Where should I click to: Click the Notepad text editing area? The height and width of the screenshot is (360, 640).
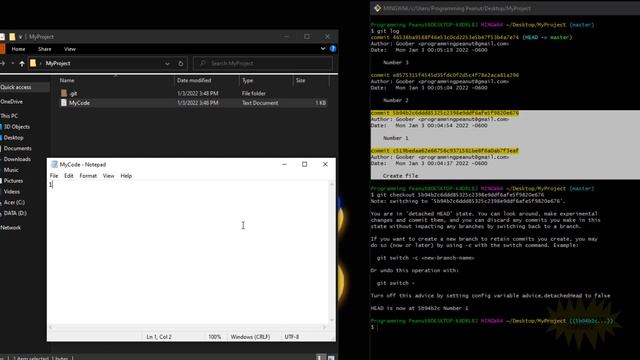coord(188,252)
